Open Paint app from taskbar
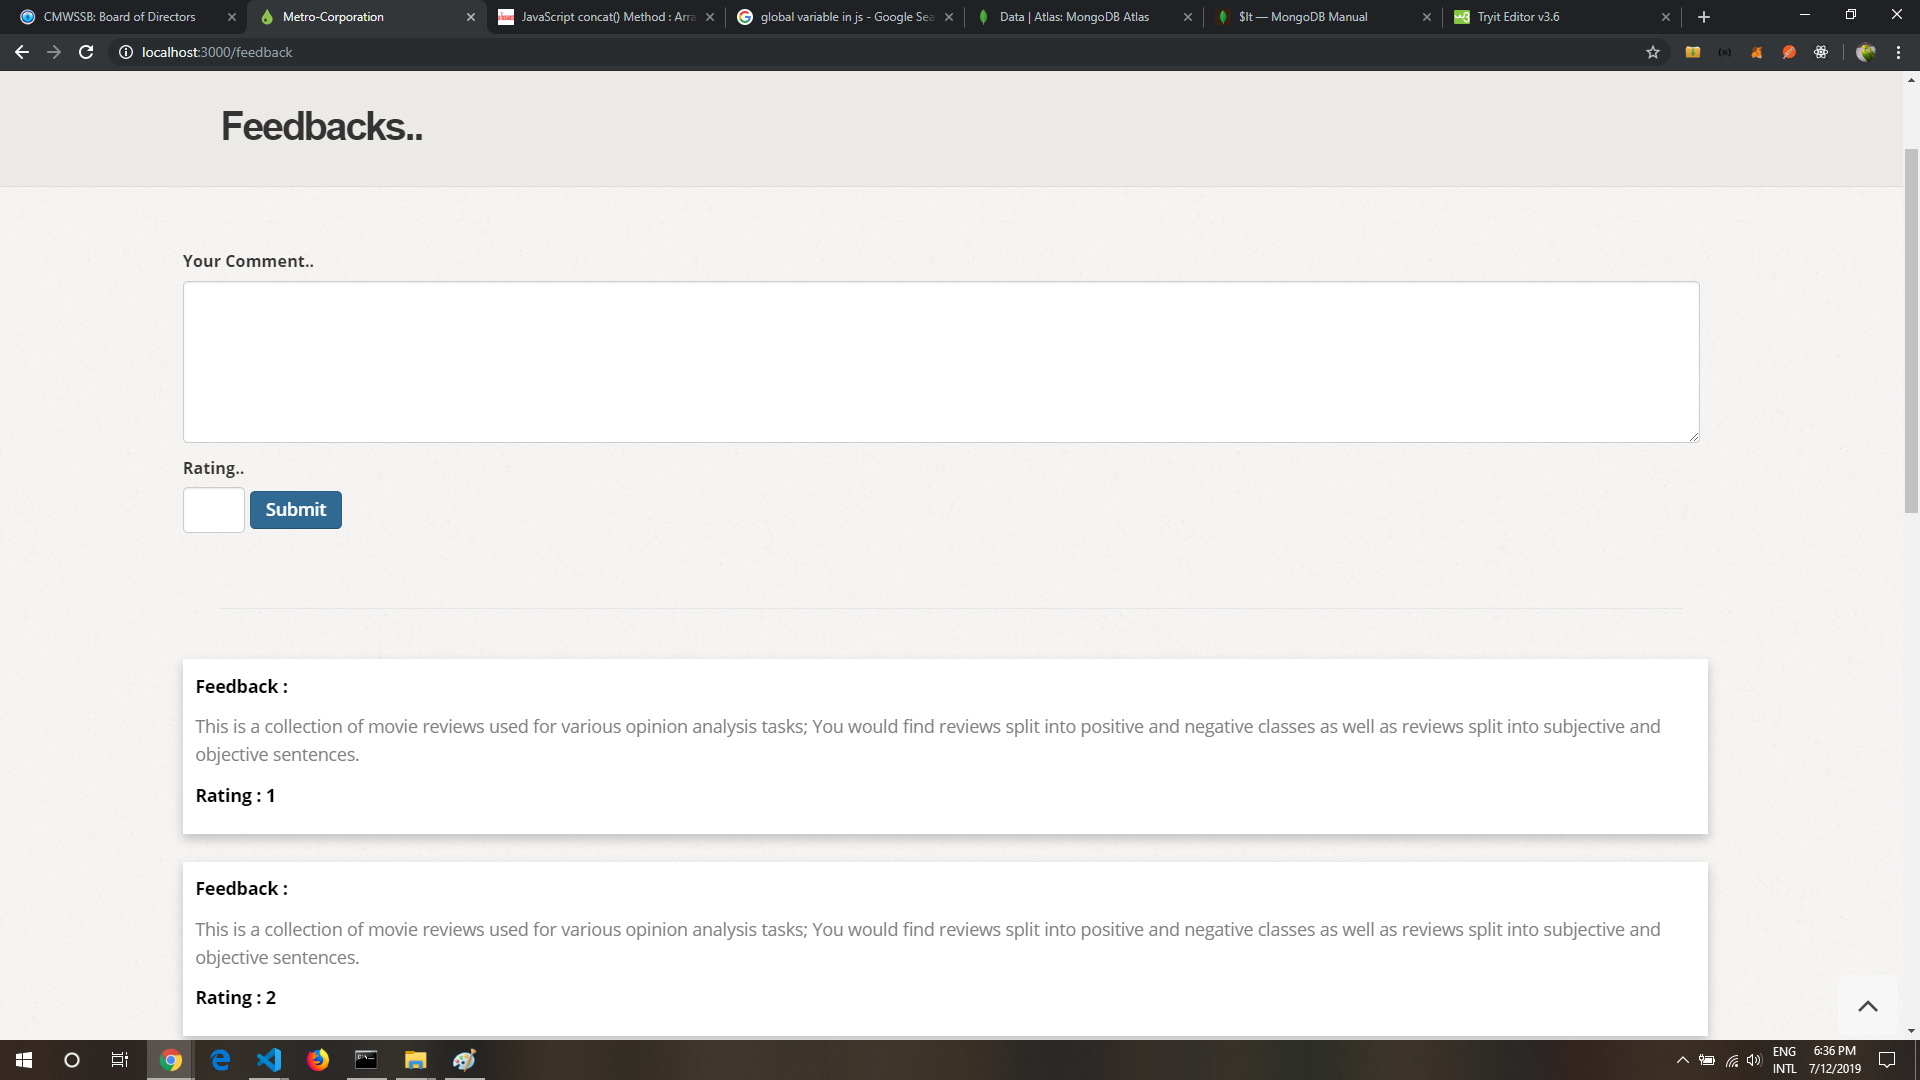Screen dimensions: 1920x1080 (x=465, y=1060)
